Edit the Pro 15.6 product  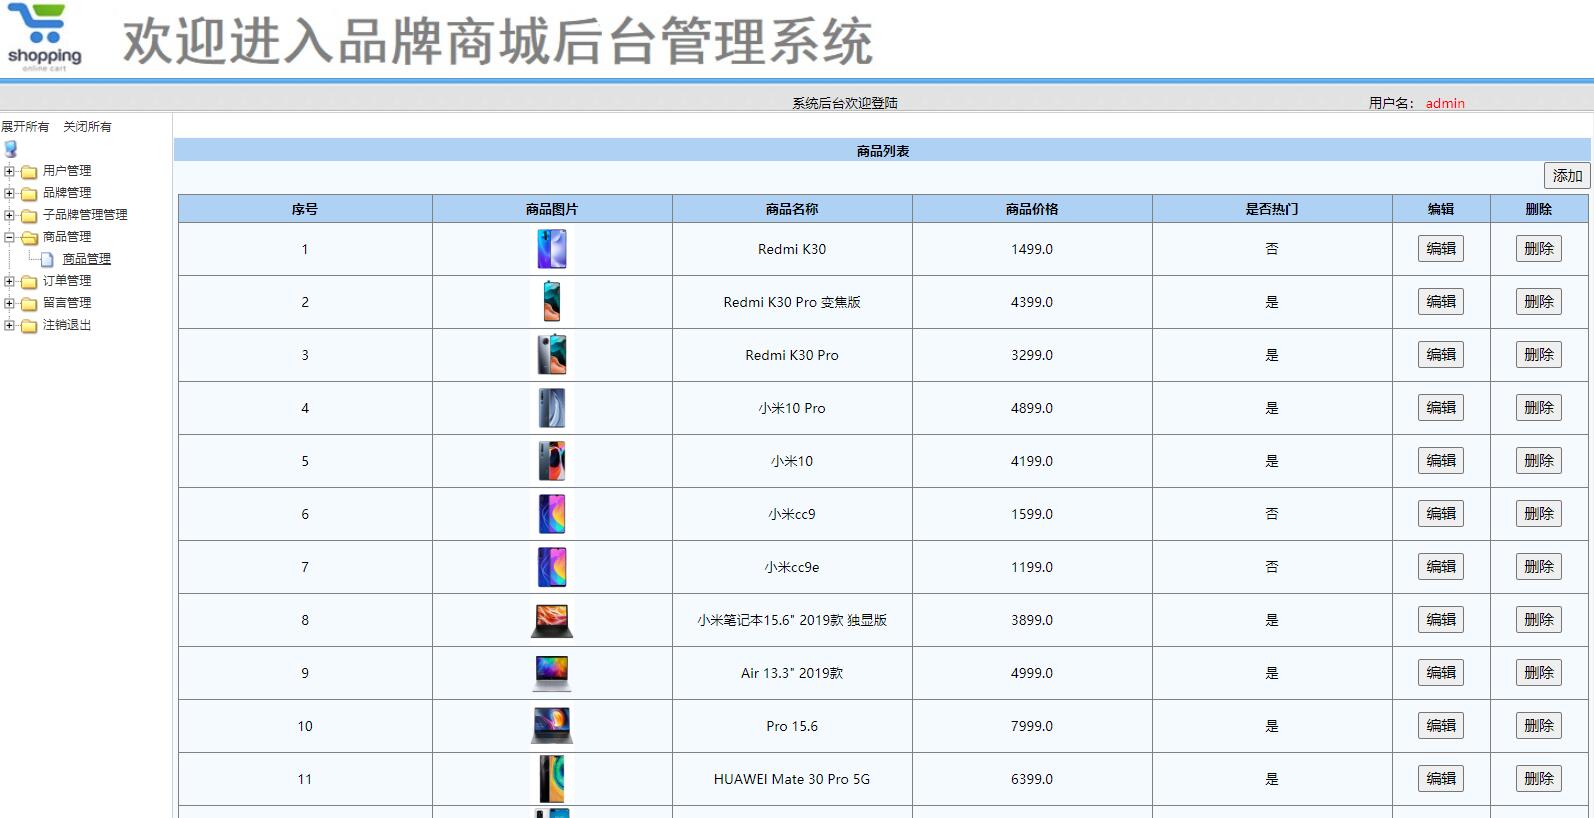click(1441, 726)
